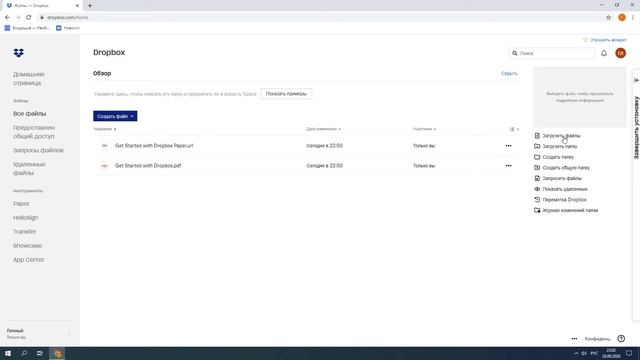This screenshot has height=360, width=640.
Task: Click the overview description text area
Action: click(x=175, y=94)
